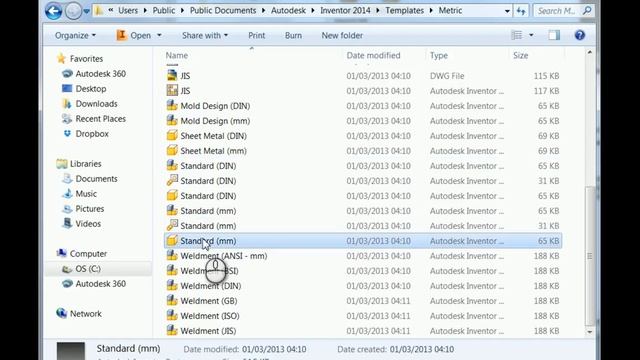Click Autodesk in the address breadcrumb
Screen dimensions: 640x360
coord(288,11)
